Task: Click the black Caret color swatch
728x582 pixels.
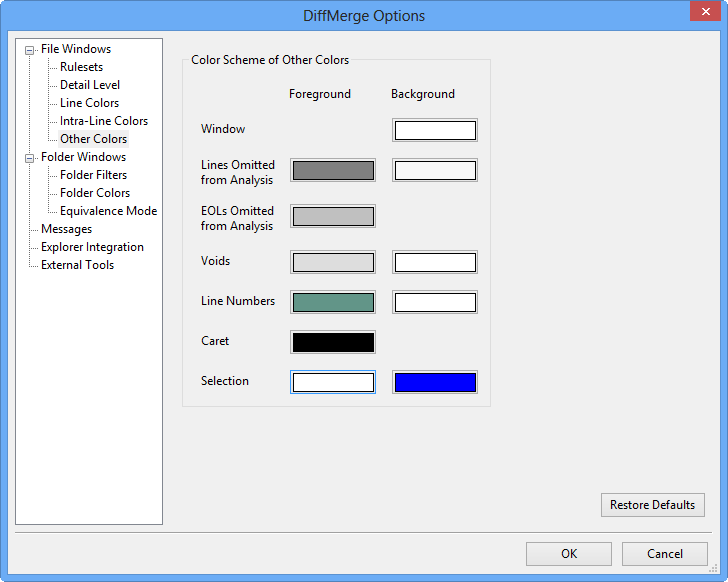Action: pyautogui.click(x=333, y=342)
